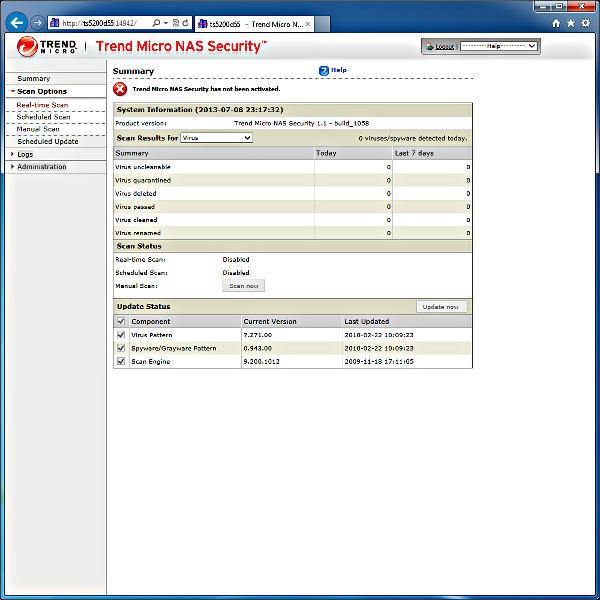The height and width of the screenshot is (600, 600).
Task: Click the refresh icon in address bar
Action: pyautogui.click(x=186, y=23)
